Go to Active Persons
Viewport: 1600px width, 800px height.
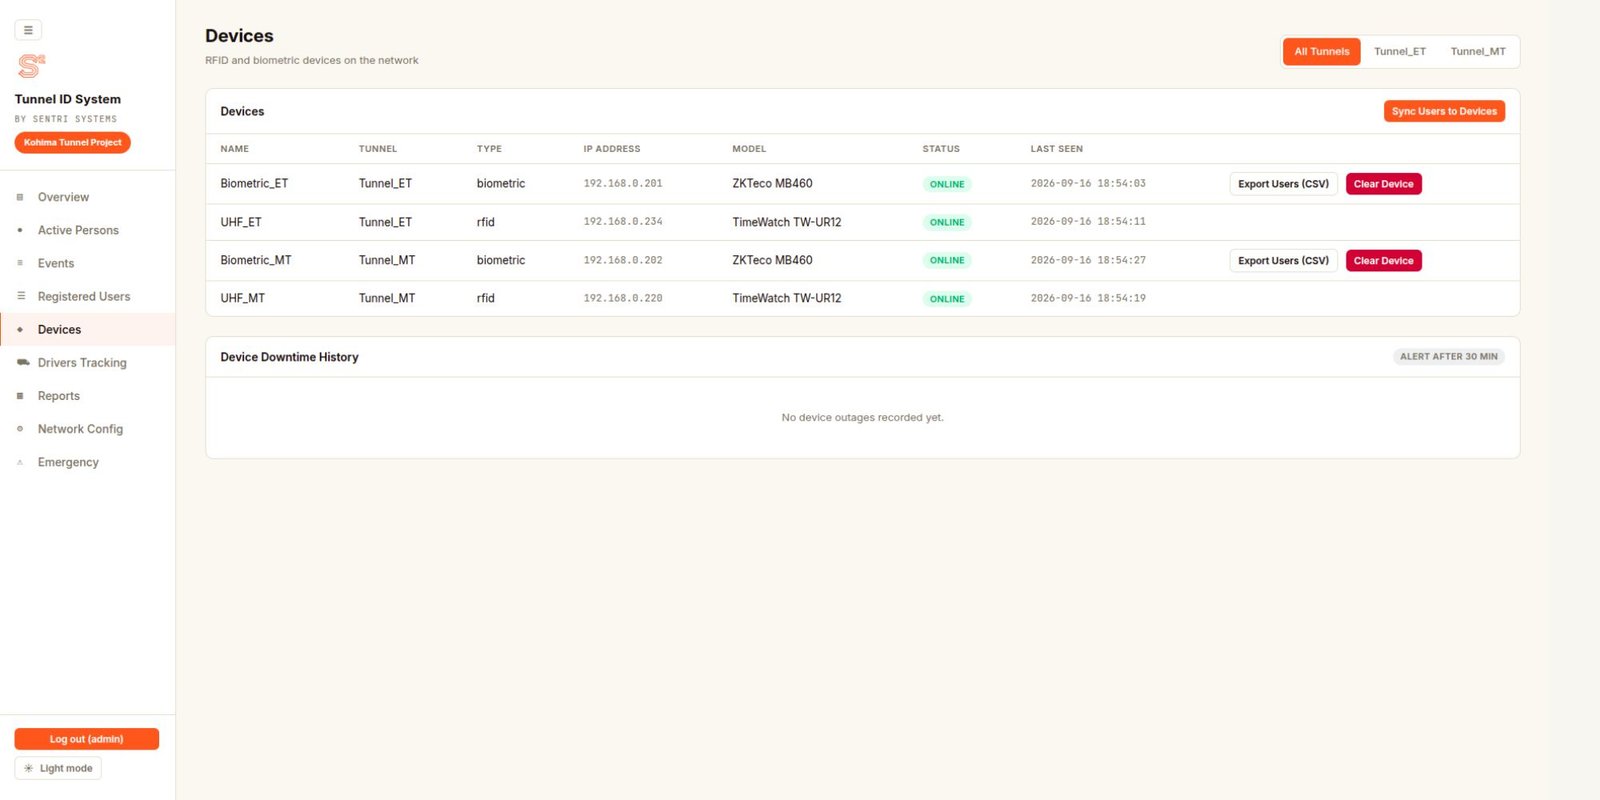(x=88, y=230)
